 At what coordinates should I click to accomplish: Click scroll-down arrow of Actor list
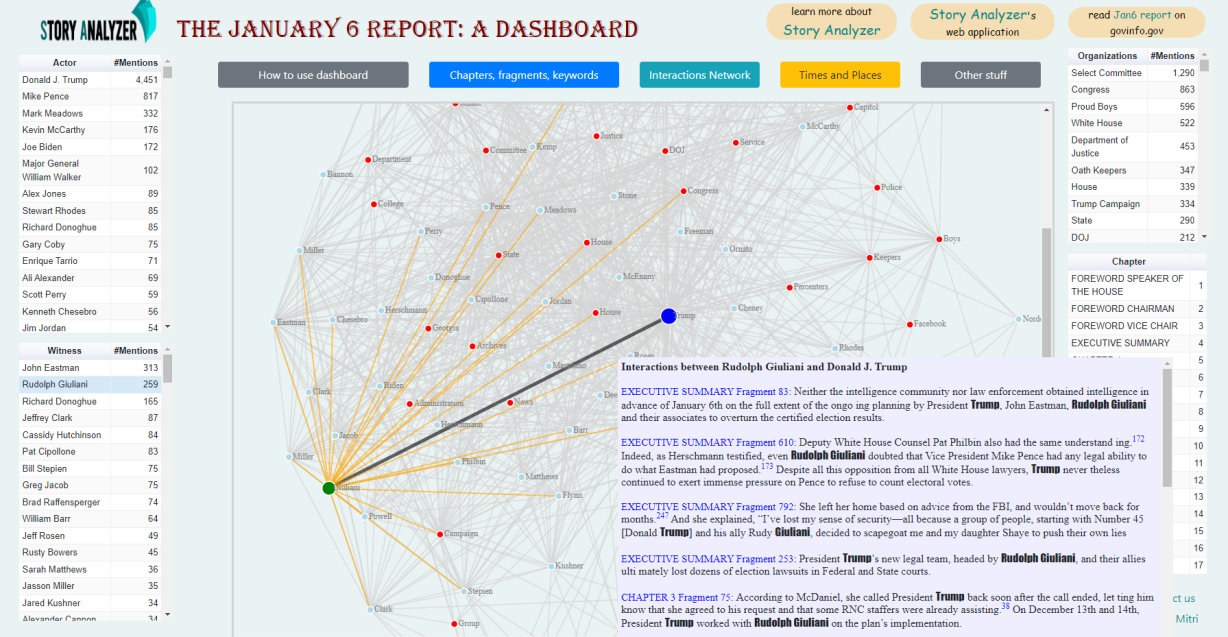coord(167,327)
